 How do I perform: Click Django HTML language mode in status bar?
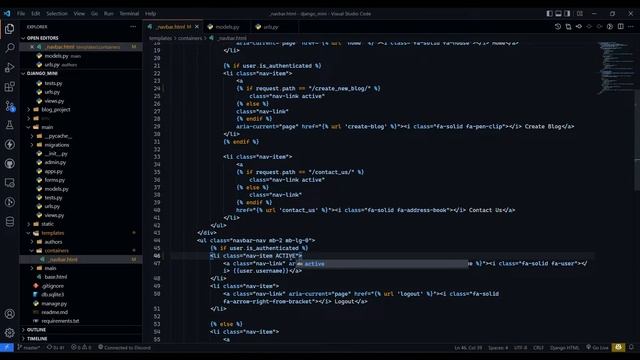coord(564,348)
